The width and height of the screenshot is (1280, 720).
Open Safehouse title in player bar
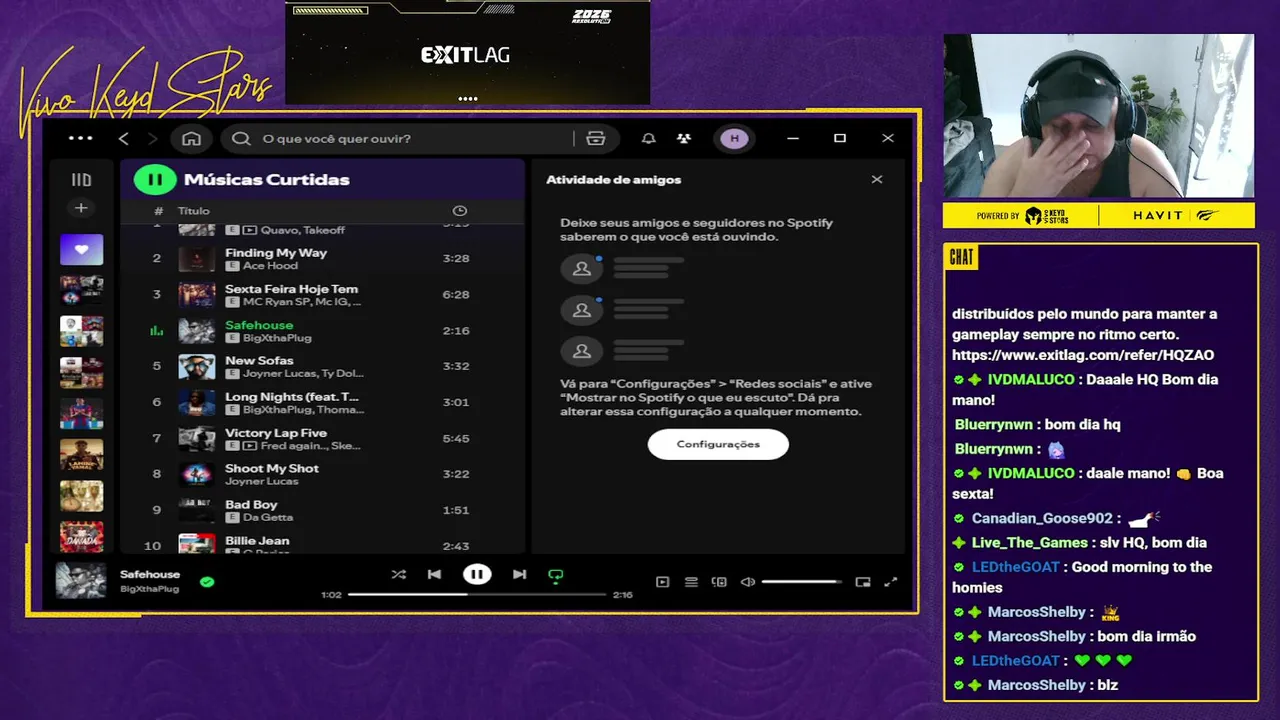point(150,574)
